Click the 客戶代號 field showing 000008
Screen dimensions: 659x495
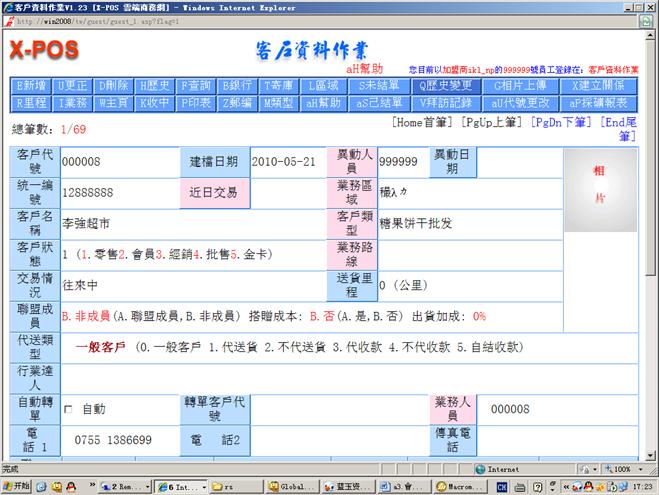click(116, 162)
